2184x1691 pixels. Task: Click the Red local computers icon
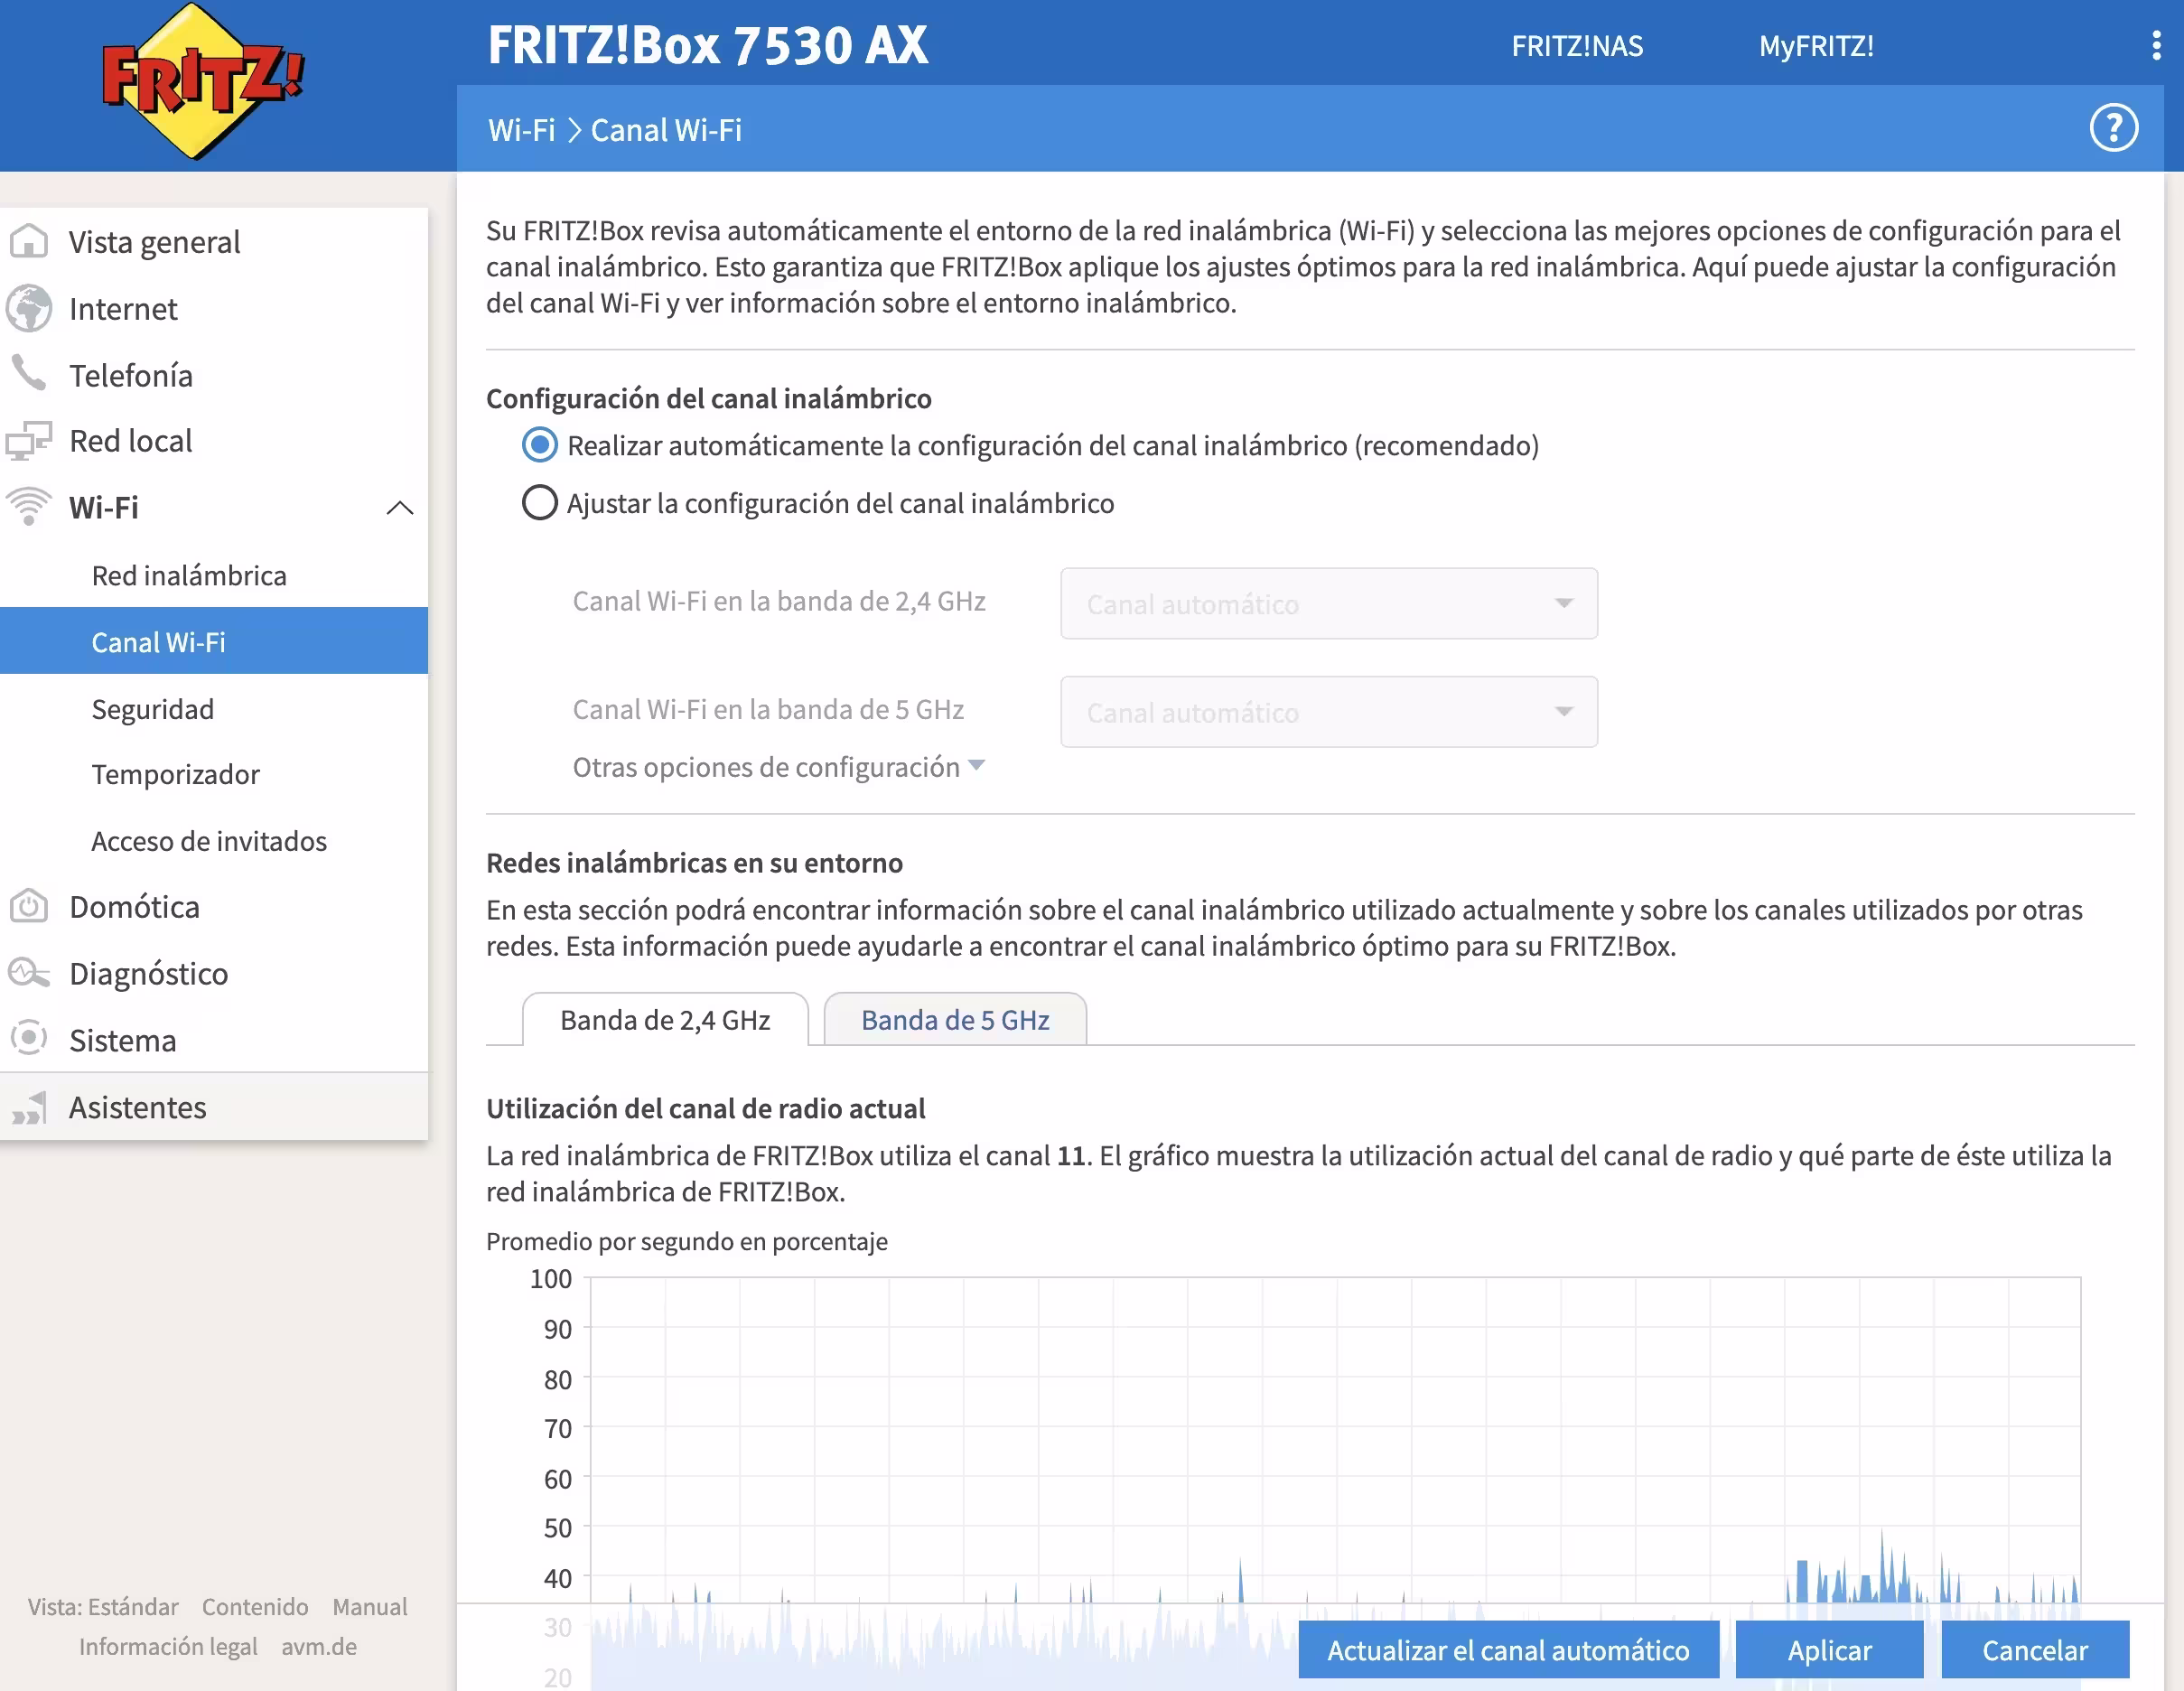click(29, 441)
